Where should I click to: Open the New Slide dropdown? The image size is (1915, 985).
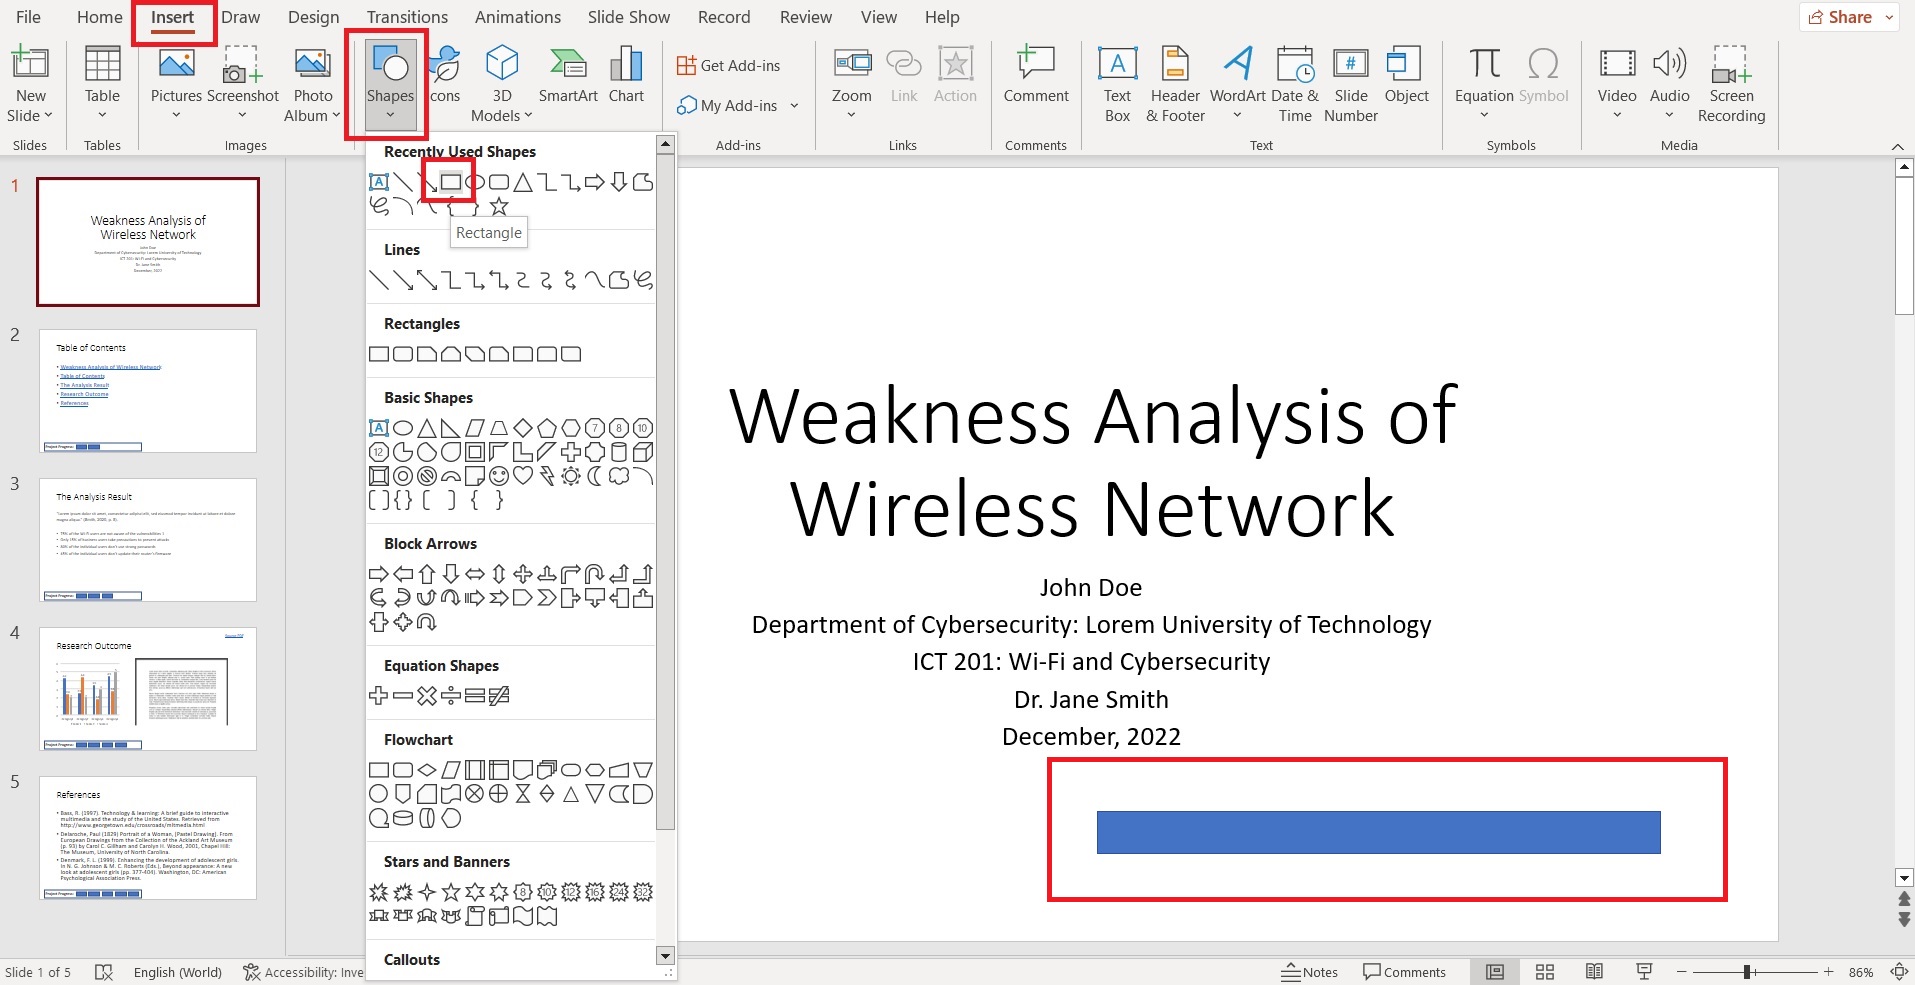(x=31, y=115)
